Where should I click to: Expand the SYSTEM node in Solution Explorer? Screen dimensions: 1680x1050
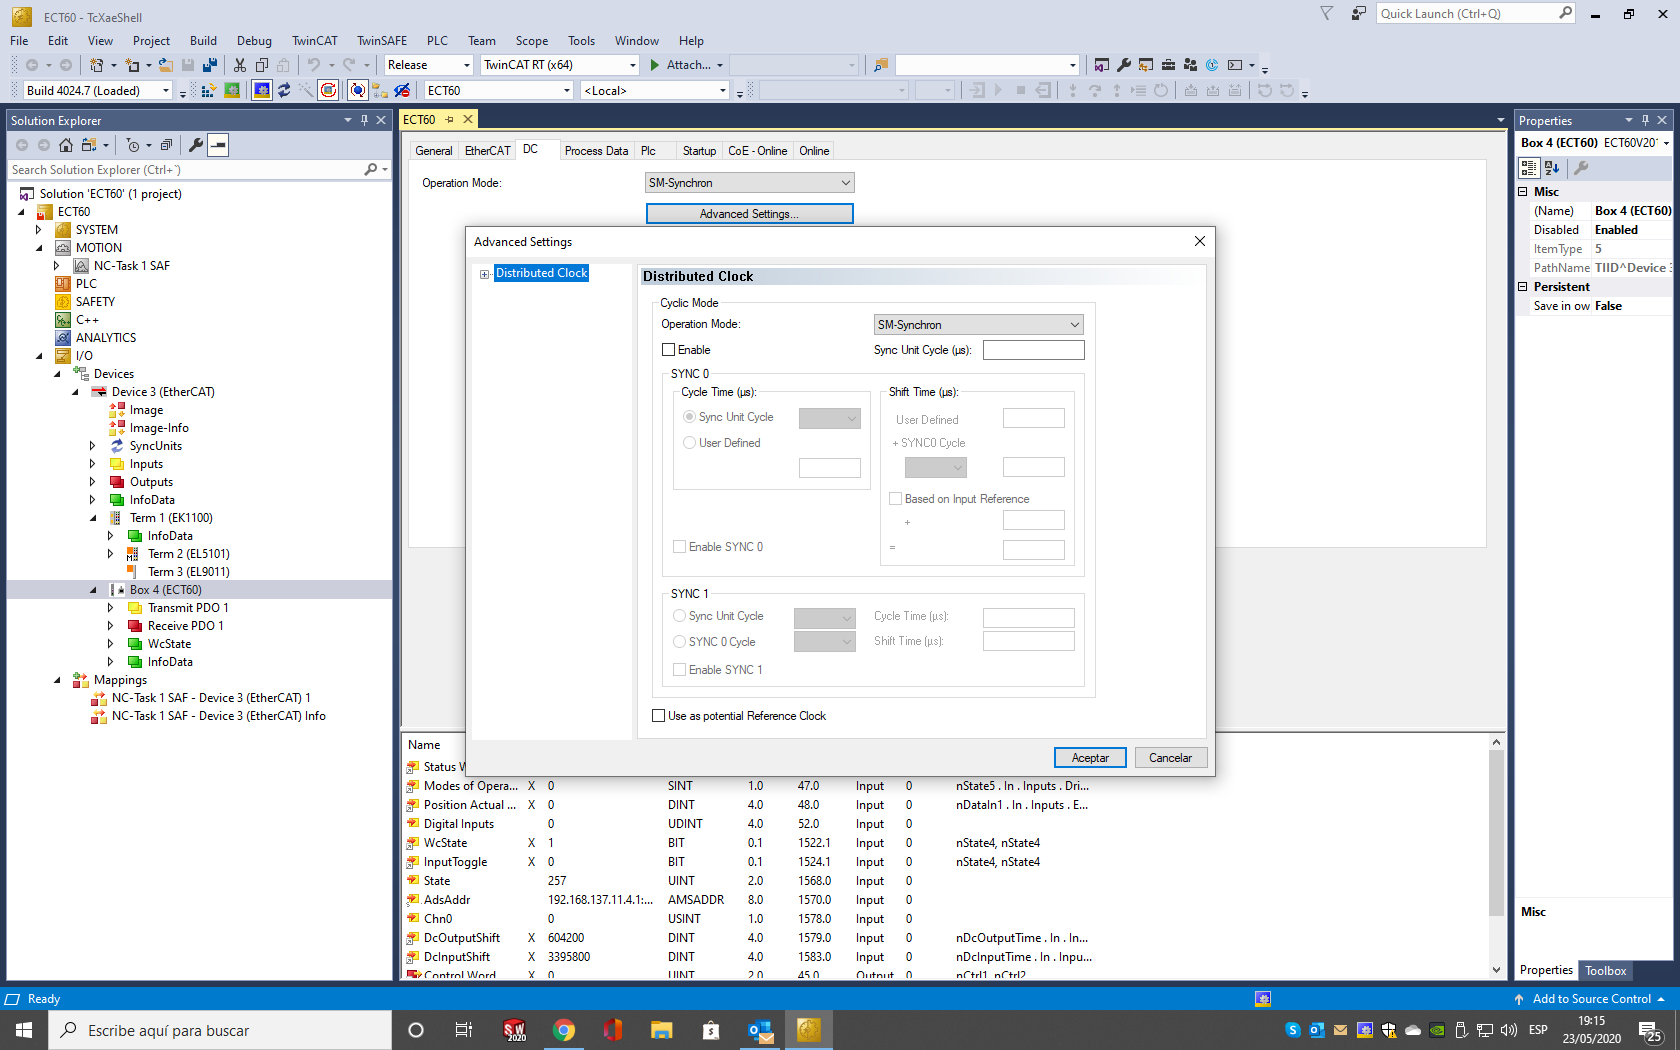click(x=39, y=230)
